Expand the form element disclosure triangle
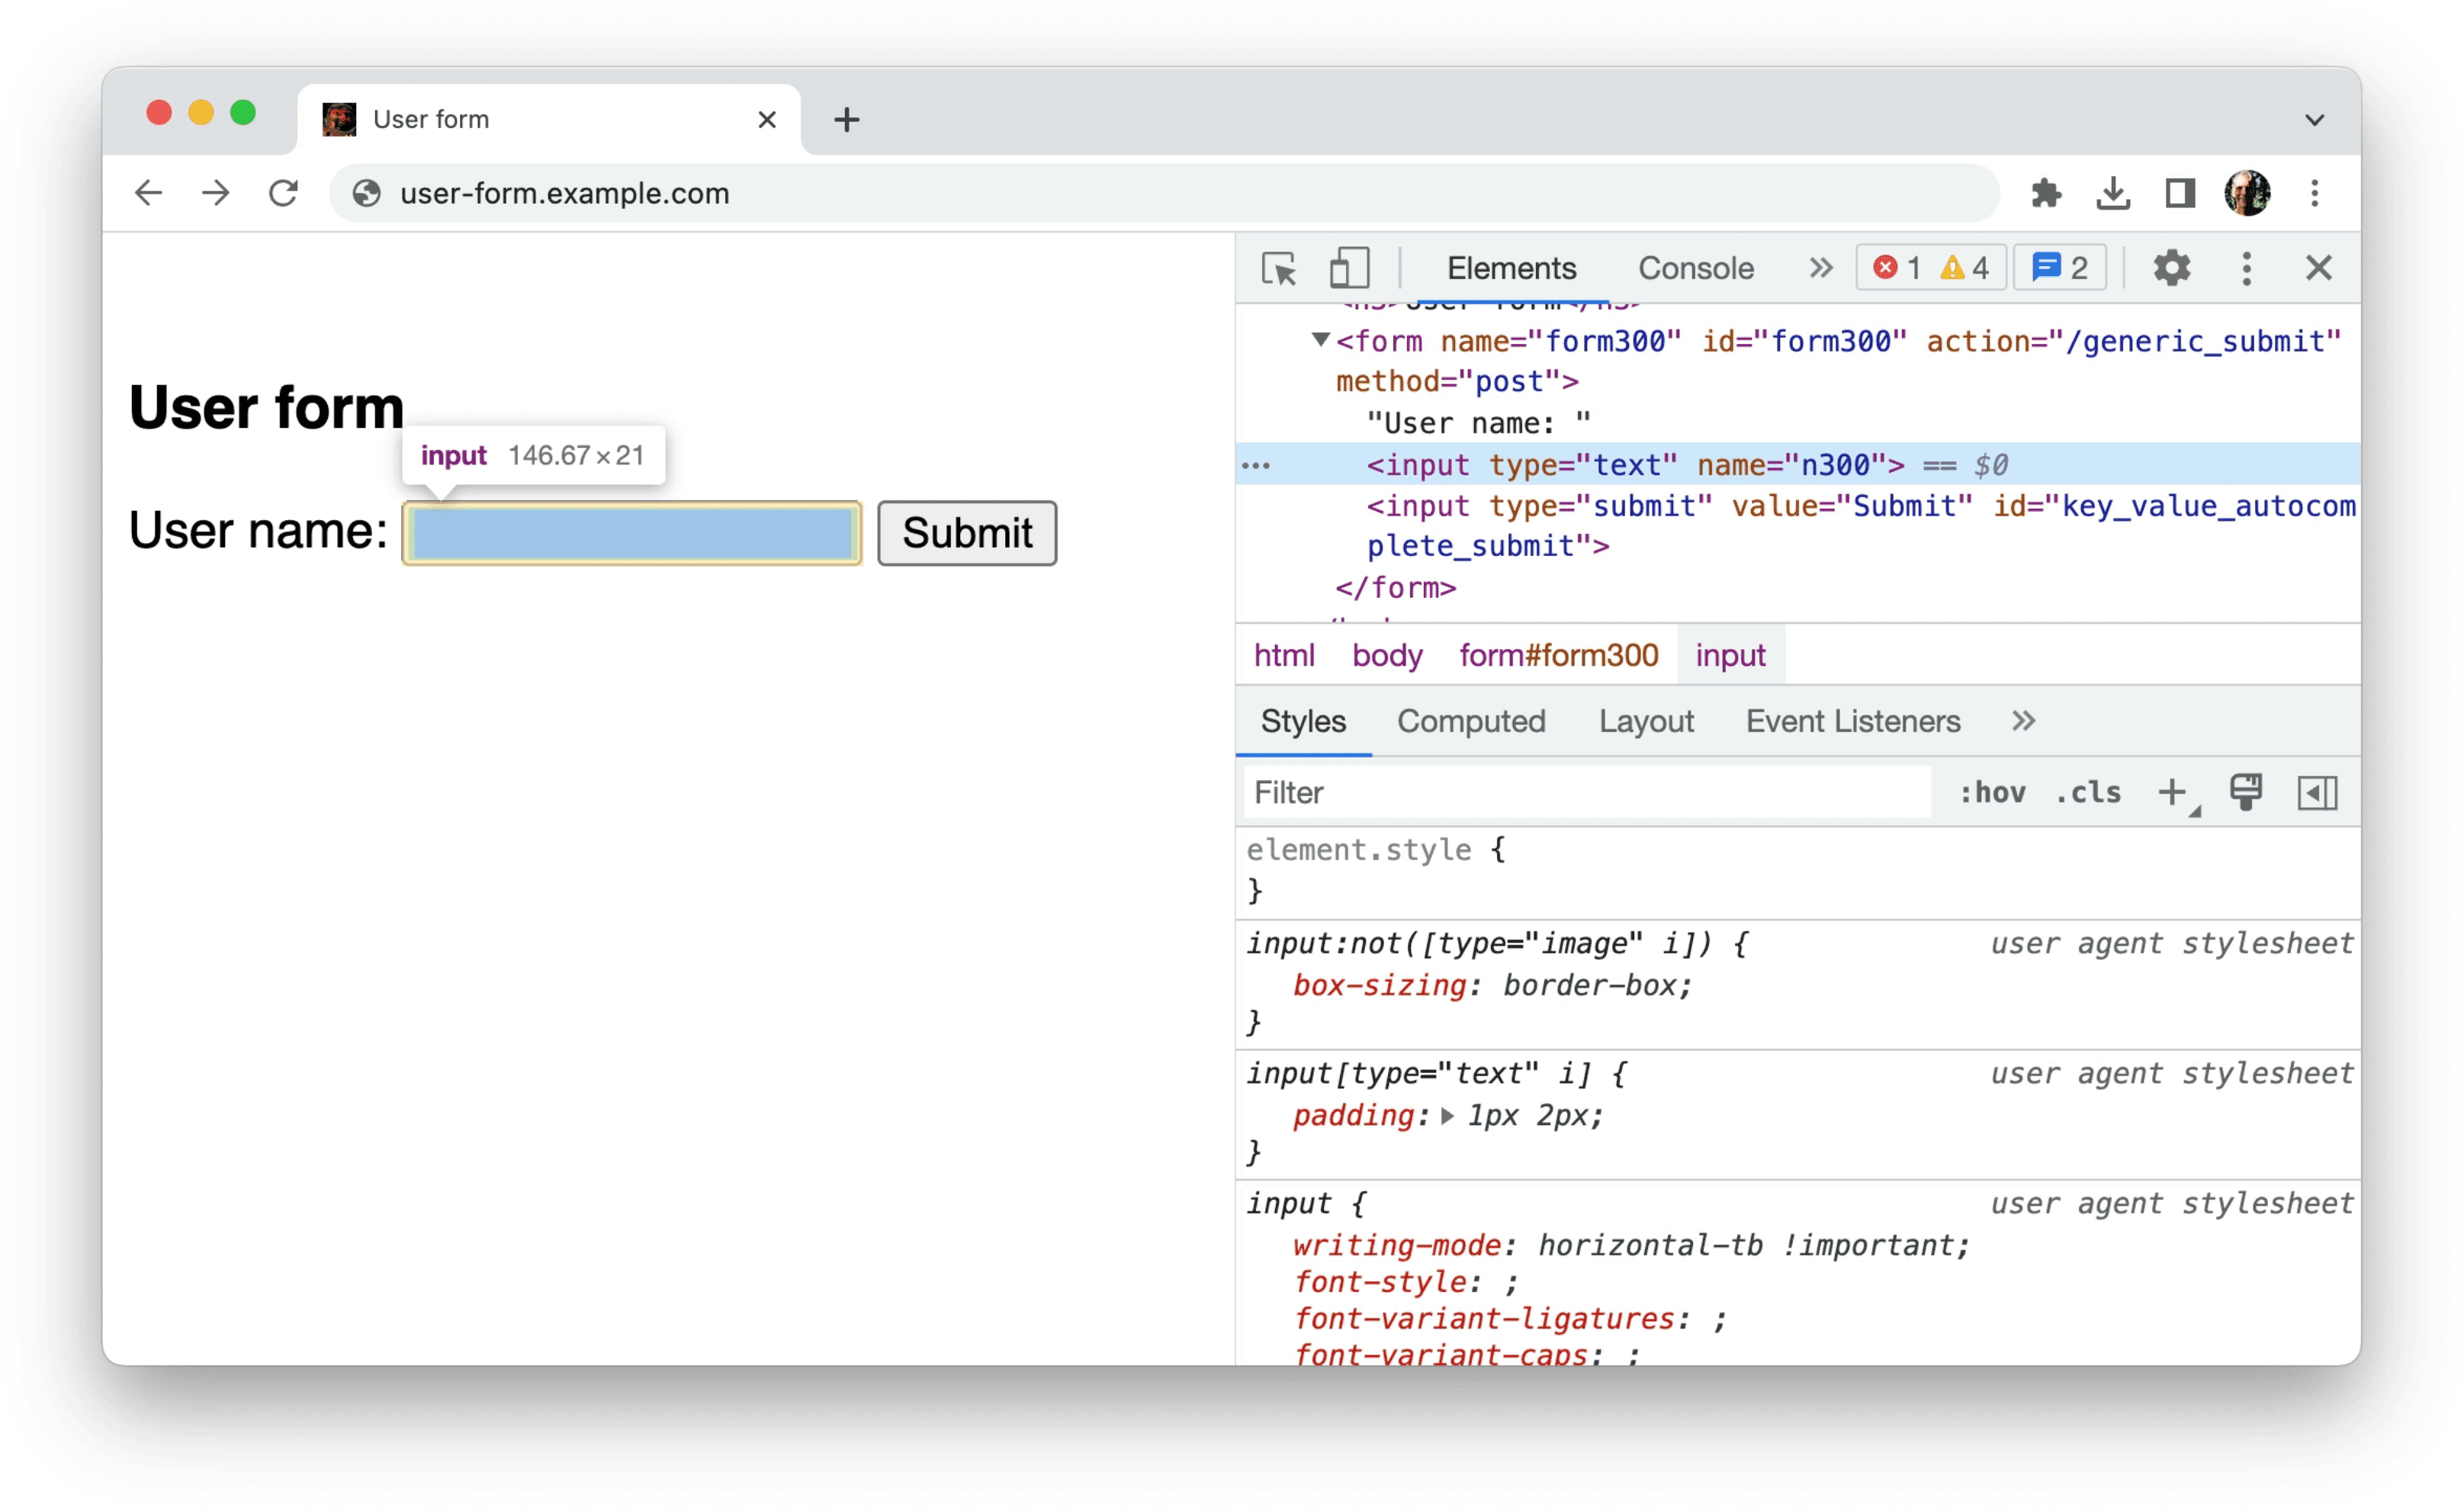The image size is (2464, 1507). [x=1315, y=340]
